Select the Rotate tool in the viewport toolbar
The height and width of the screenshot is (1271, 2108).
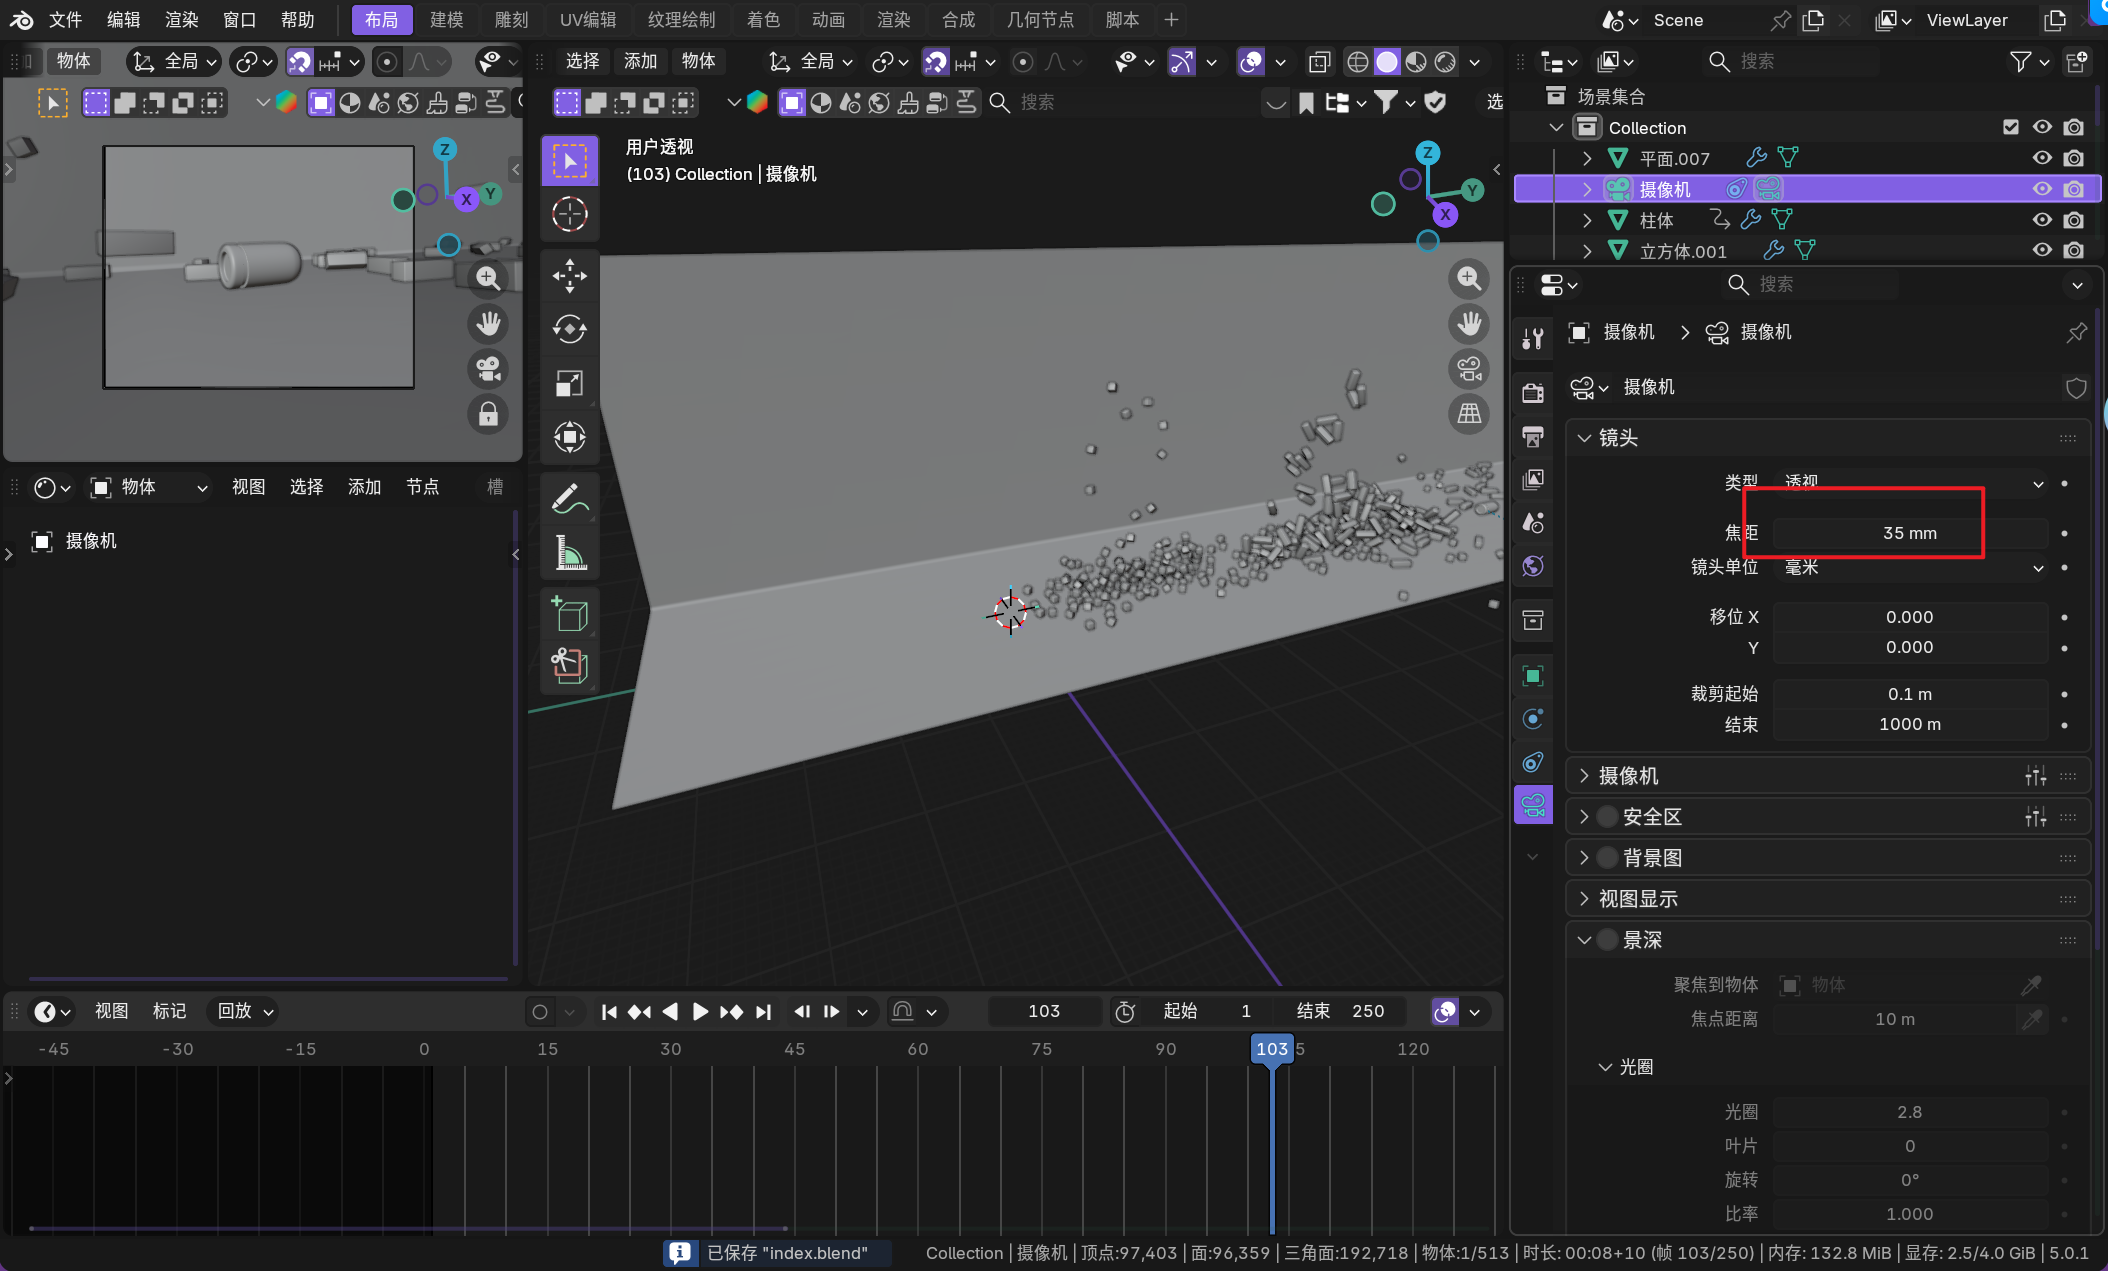[569, 329]
